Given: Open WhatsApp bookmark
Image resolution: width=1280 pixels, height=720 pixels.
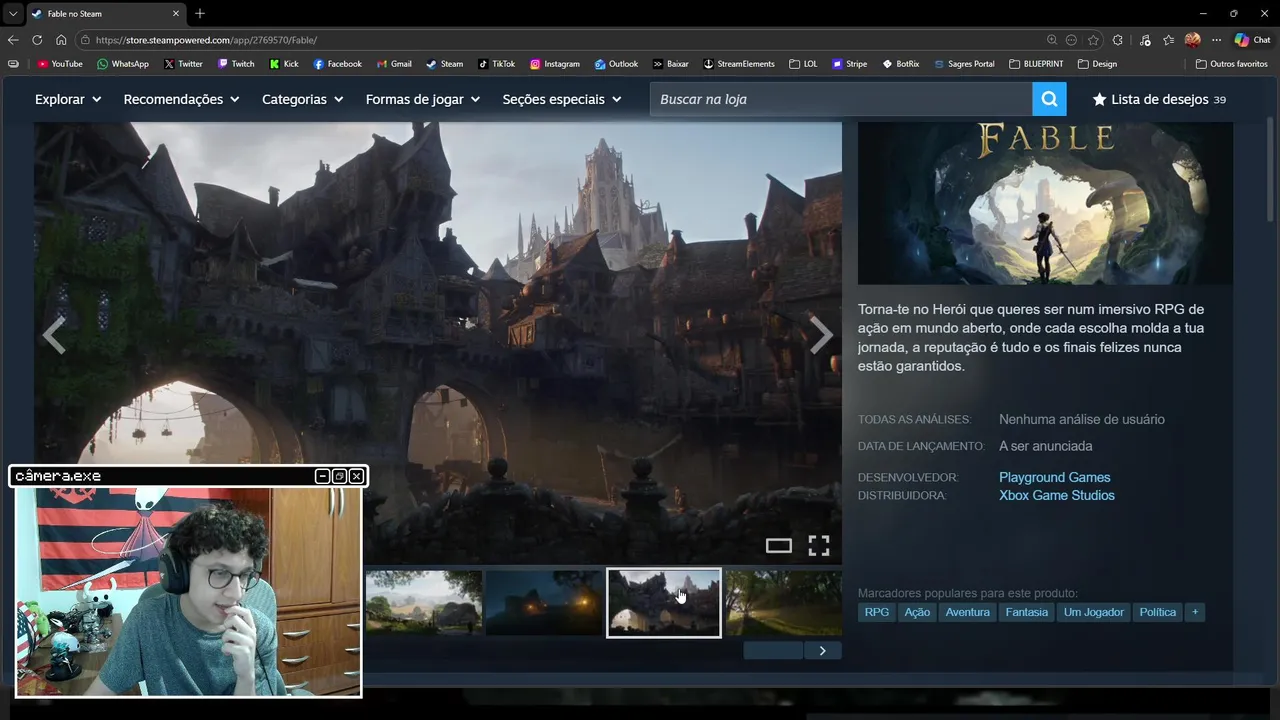Looking at the screenshot, I should pos(123,64).
